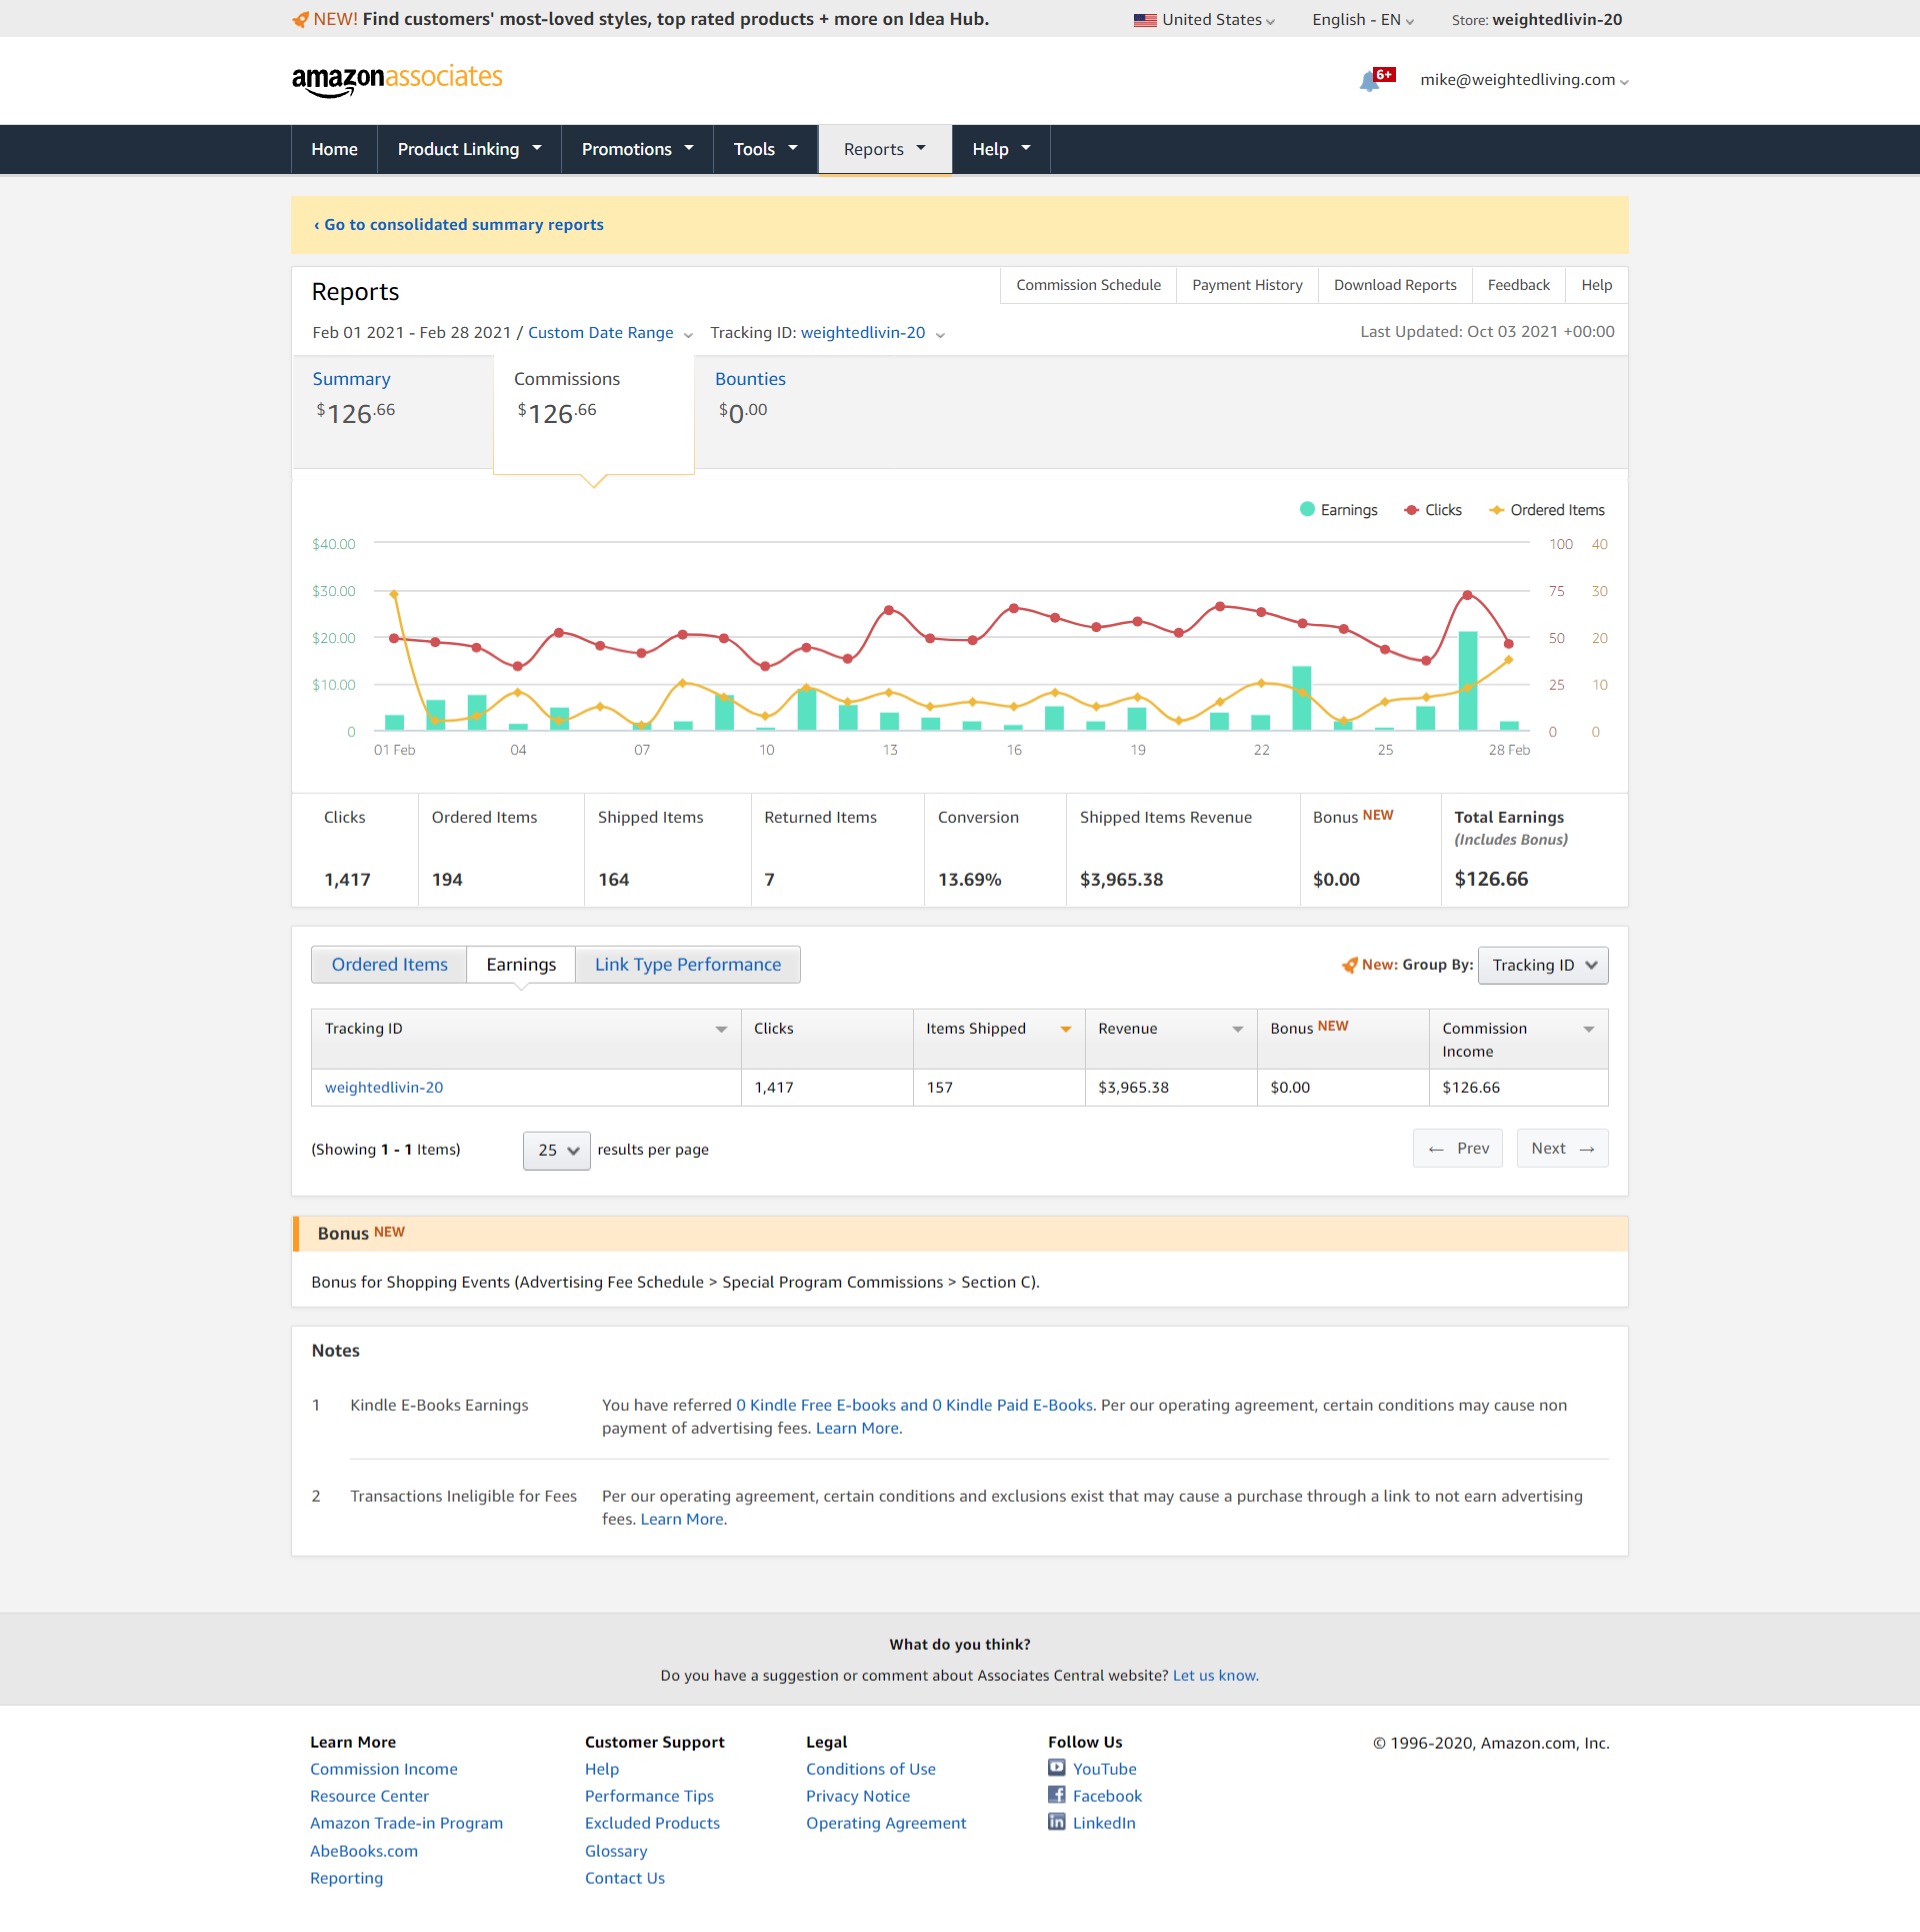Open the Group By Tracking ID dropdown

1543,965
